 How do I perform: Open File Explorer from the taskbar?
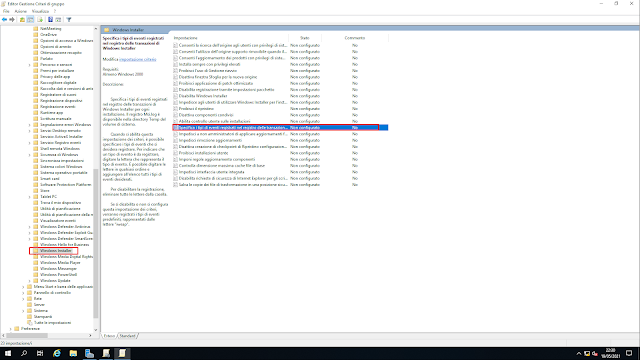(73, 353)
